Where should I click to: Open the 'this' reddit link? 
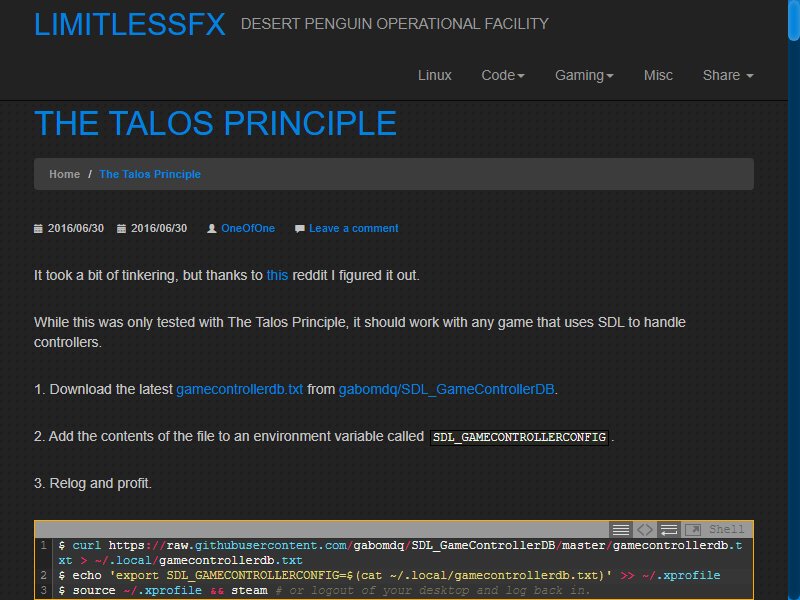click(x=277, y=276)
